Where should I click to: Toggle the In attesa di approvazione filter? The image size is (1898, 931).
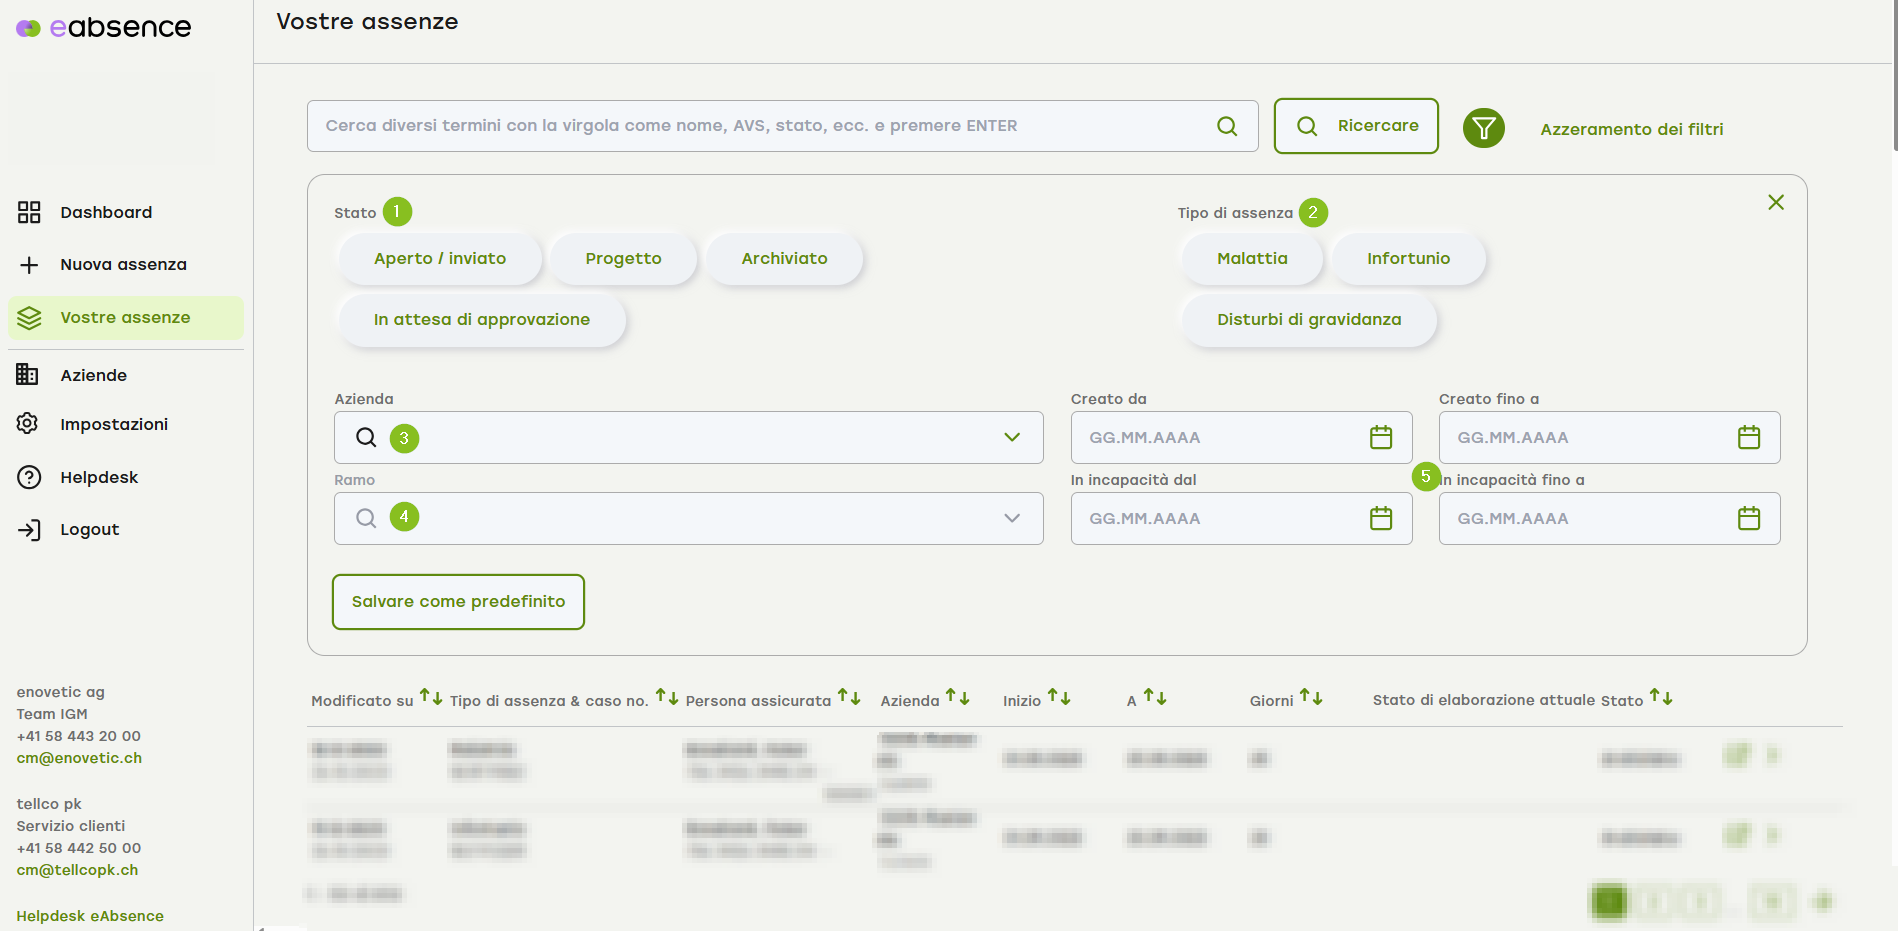(481, 320)
